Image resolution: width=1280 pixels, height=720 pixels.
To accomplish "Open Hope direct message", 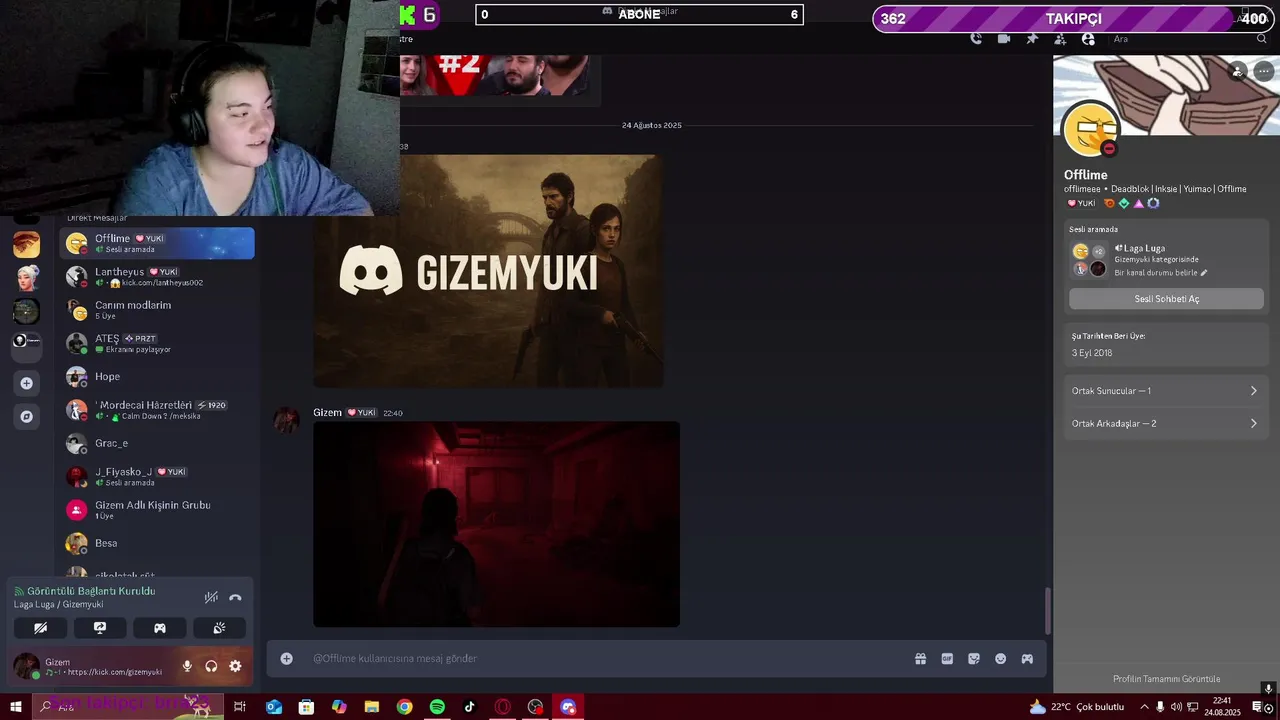I will point(157,376).
